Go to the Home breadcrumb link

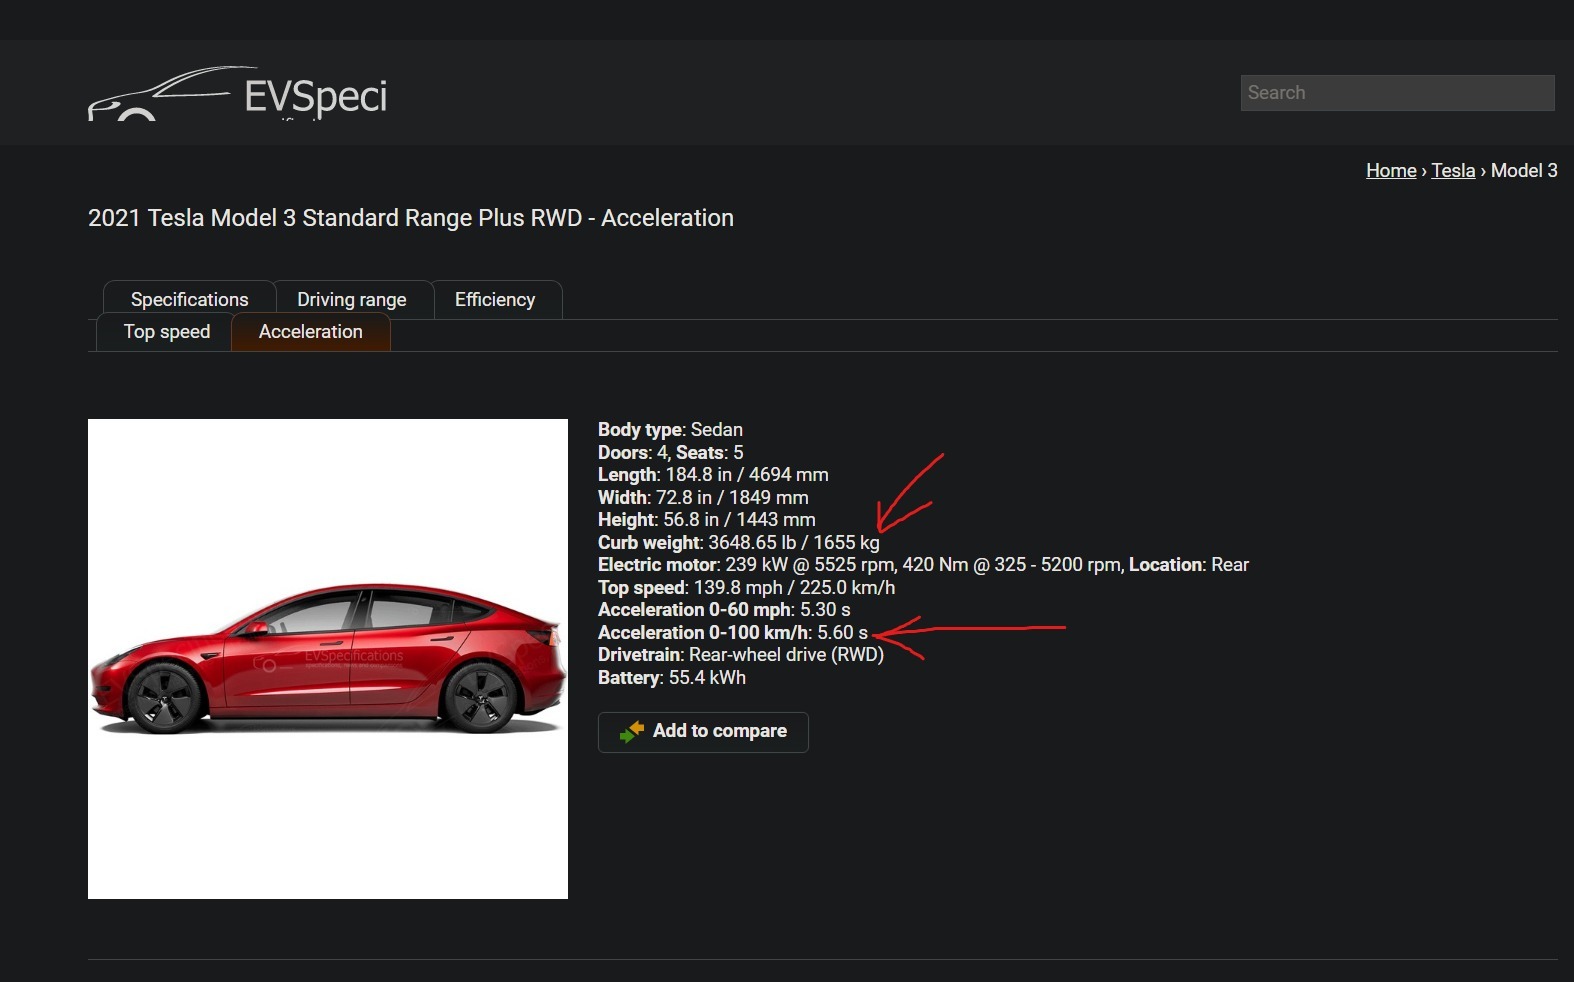[1391, 171]
